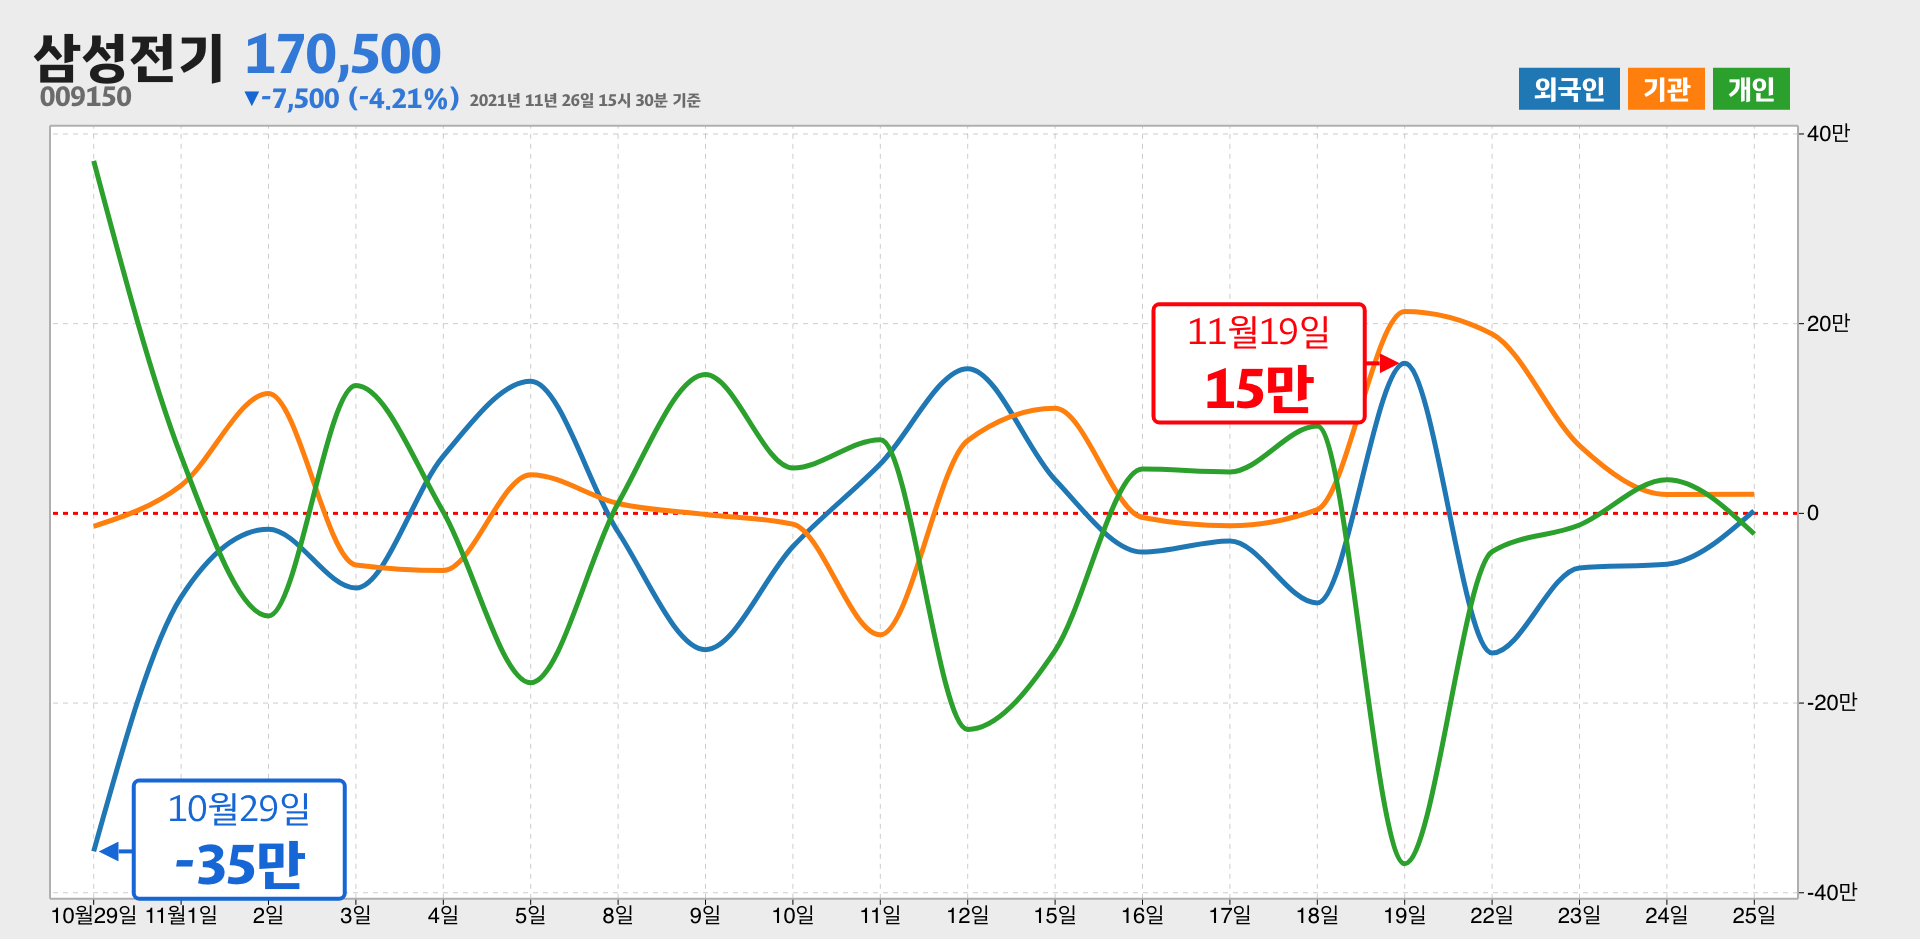Click the 23일 x-axis label
1920x939 pixels.
pyautogui.click(x=1579, y=915)
